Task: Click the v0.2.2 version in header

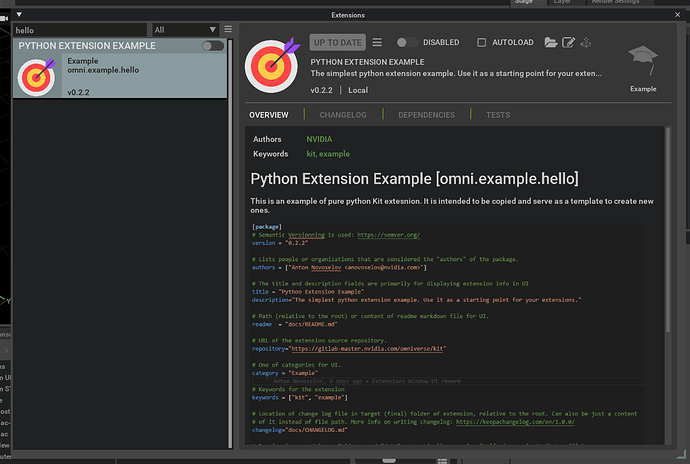Action: tap(321, 90)
